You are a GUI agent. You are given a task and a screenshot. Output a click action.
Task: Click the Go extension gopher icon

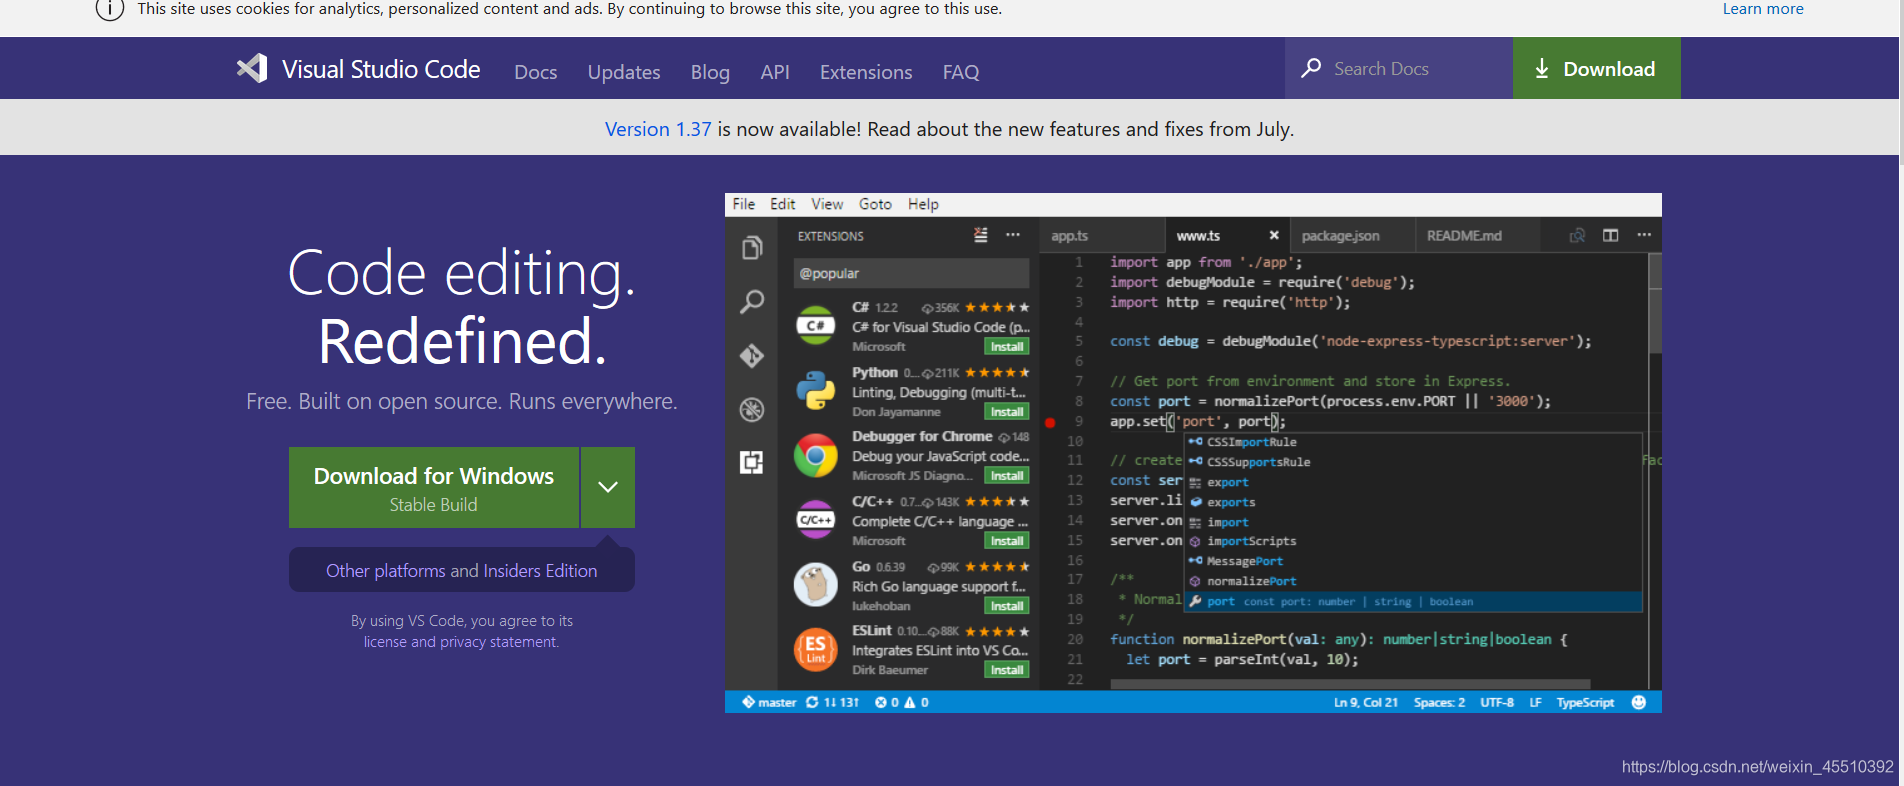(816, 585)
